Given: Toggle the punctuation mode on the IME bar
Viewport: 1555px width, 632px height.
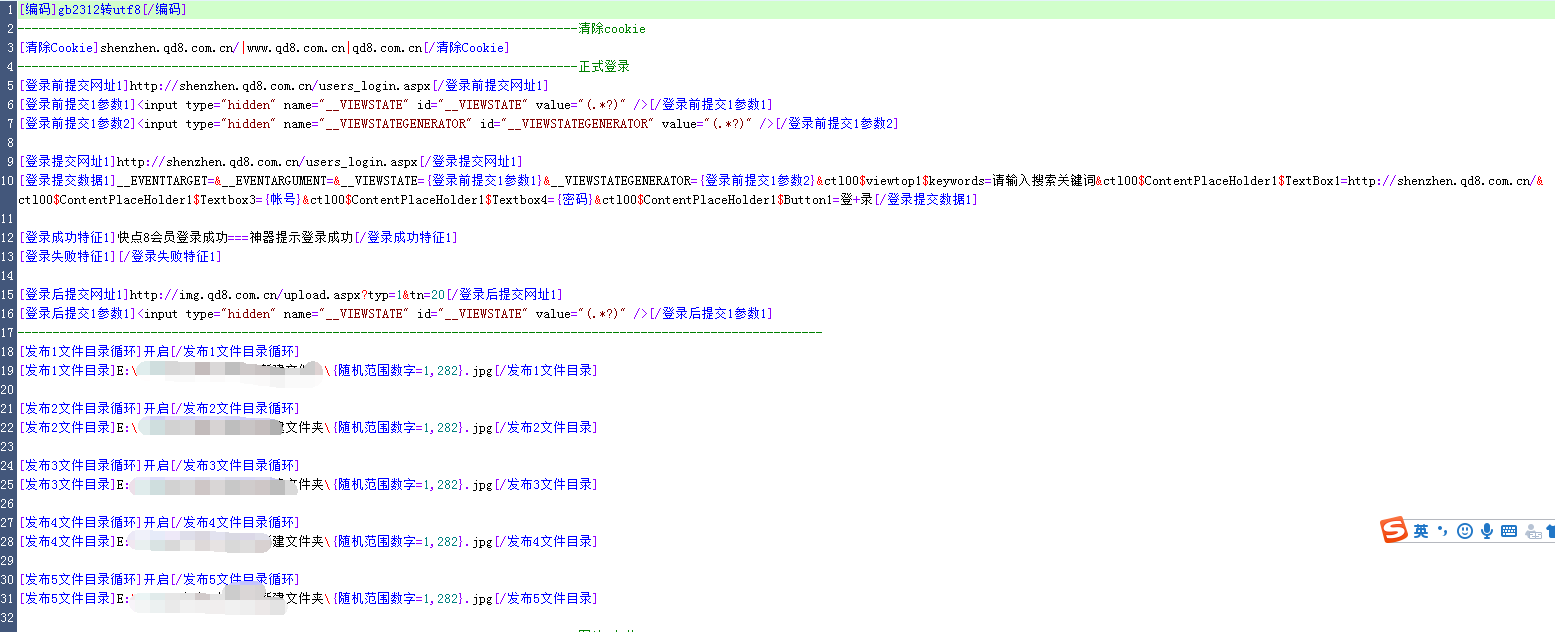Looking at the screenshot, I should point(1442,531).
